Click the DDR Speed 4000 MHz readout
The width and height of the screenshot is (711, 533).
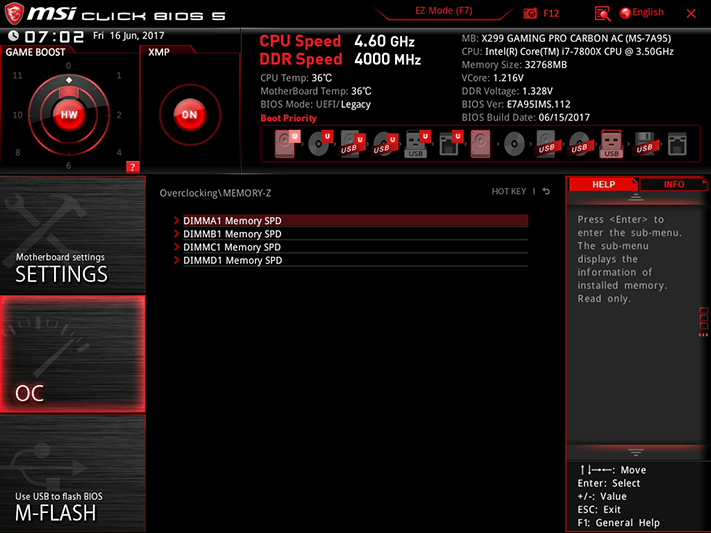pos(340,59)
